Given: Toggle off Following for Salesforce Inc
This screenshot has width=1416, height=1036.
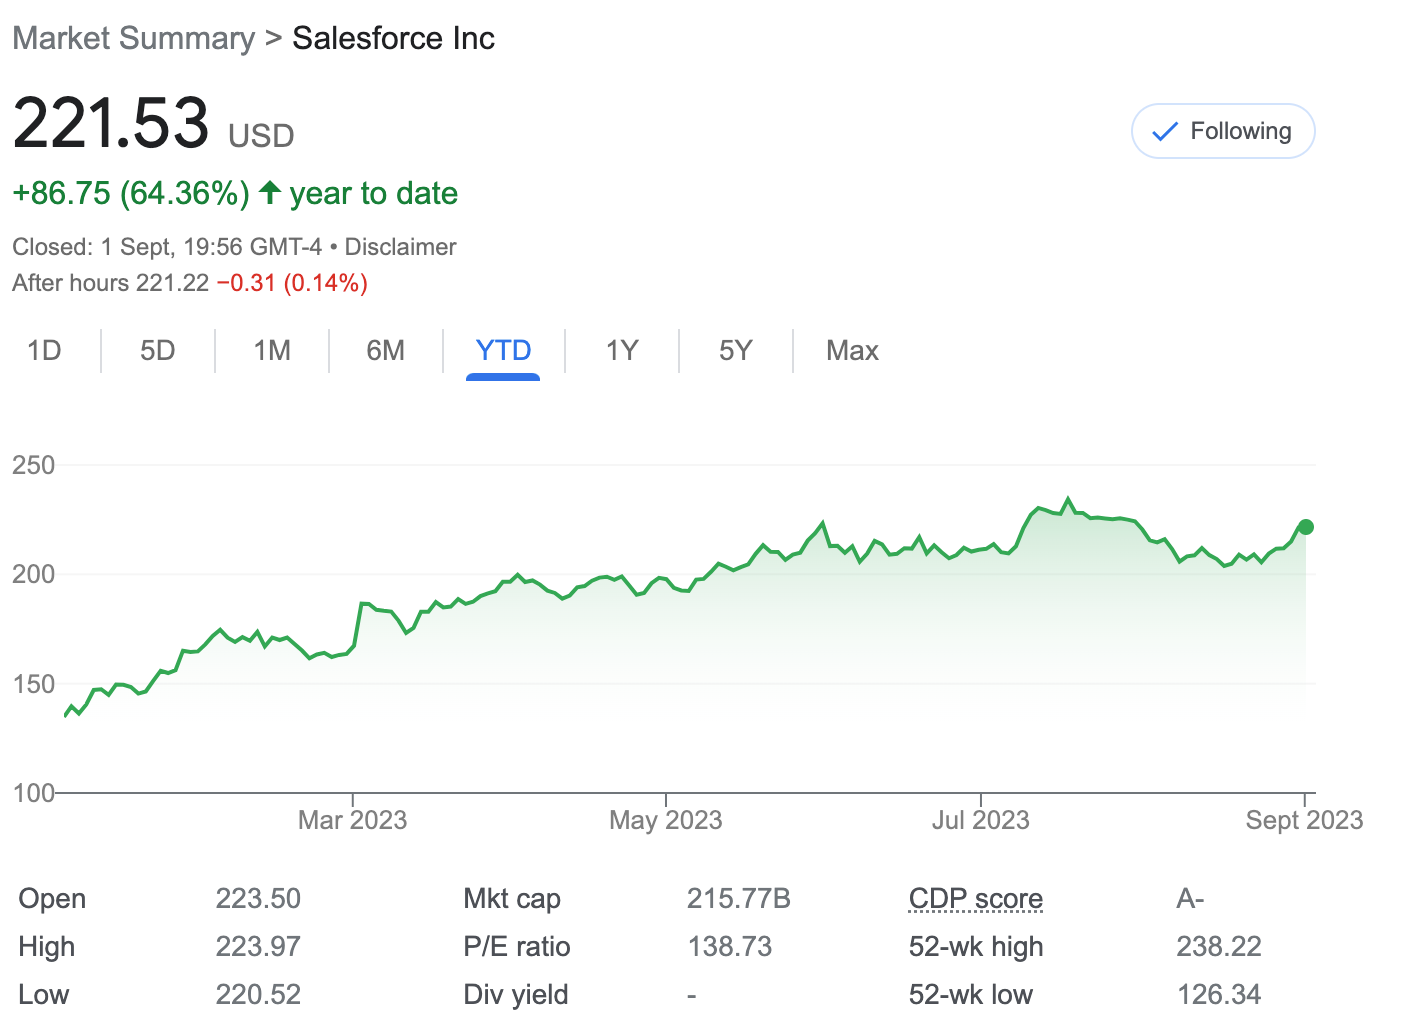Looking at the screenshot, I should pyautogui.click(x=1222, y=130).
